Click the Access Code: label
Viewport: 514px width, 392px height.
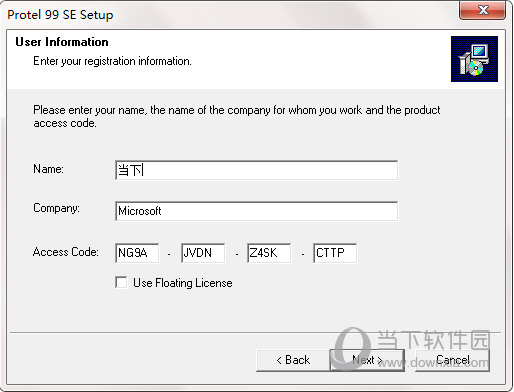[x=66, y=252]
